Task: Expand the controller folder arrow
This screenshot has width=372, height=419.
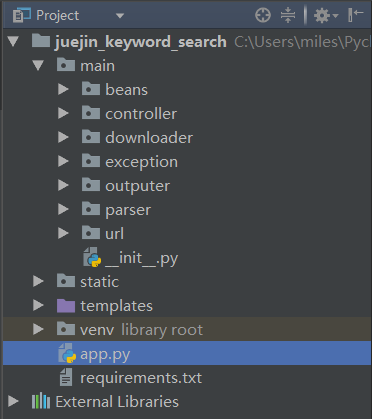Action: 63,113
